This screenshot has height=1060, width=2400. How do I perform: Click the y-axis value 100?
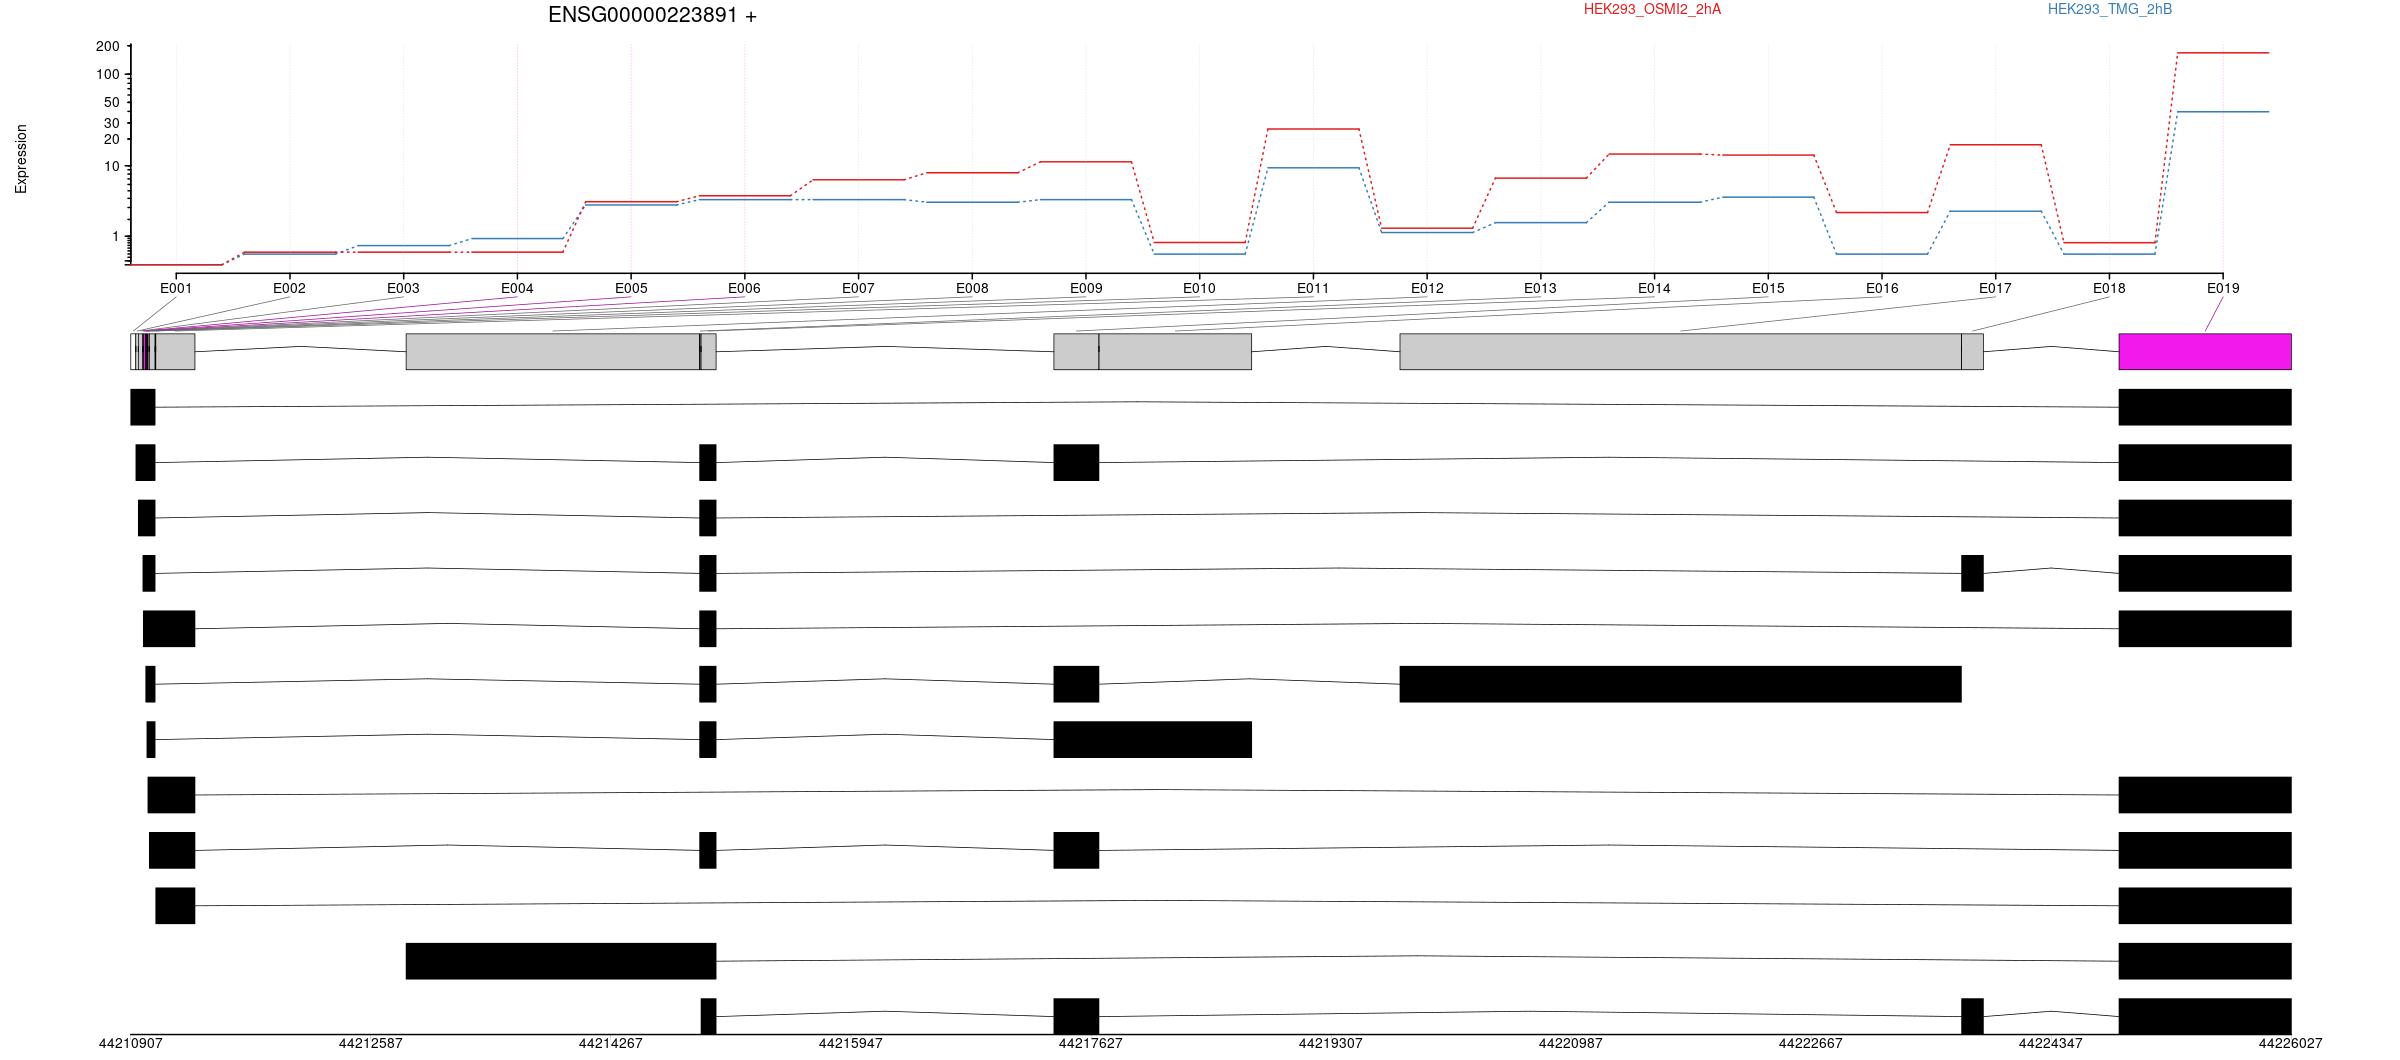tap(108, 75)
